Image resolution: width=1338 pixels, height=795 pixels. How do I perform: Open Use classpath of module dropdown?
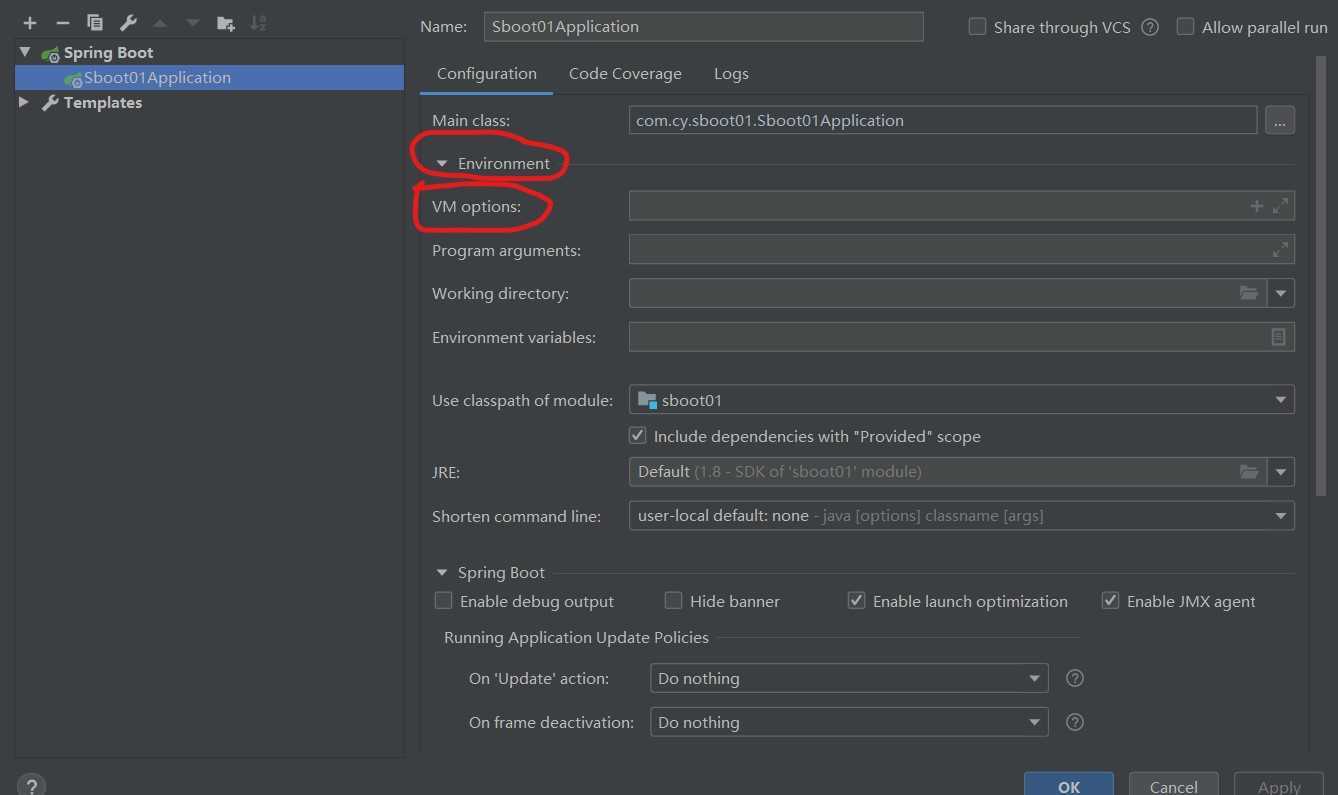click(1281, 400)
